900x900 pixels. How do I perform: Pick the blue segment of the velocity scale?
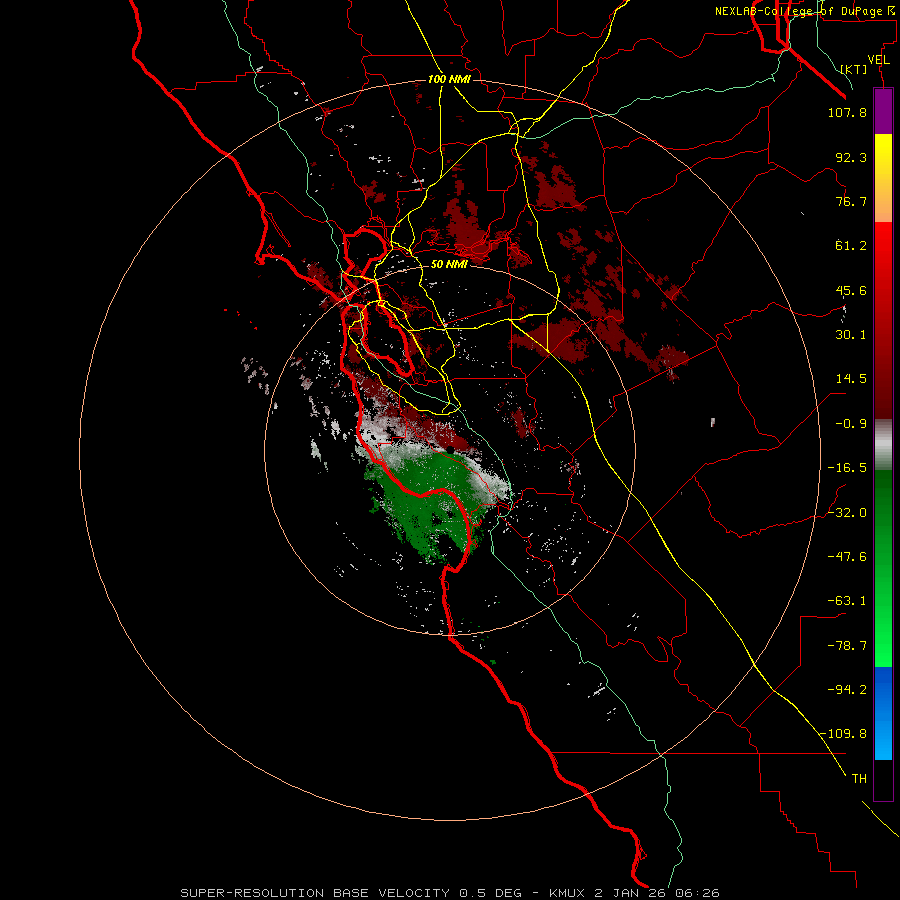click(883, 713)
